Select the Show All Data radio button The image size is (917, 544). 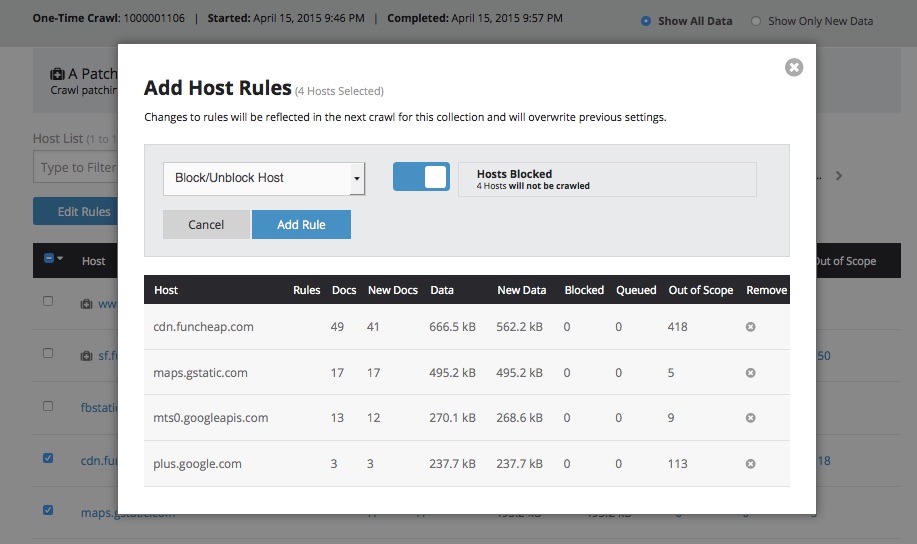[x=646, y=21]
